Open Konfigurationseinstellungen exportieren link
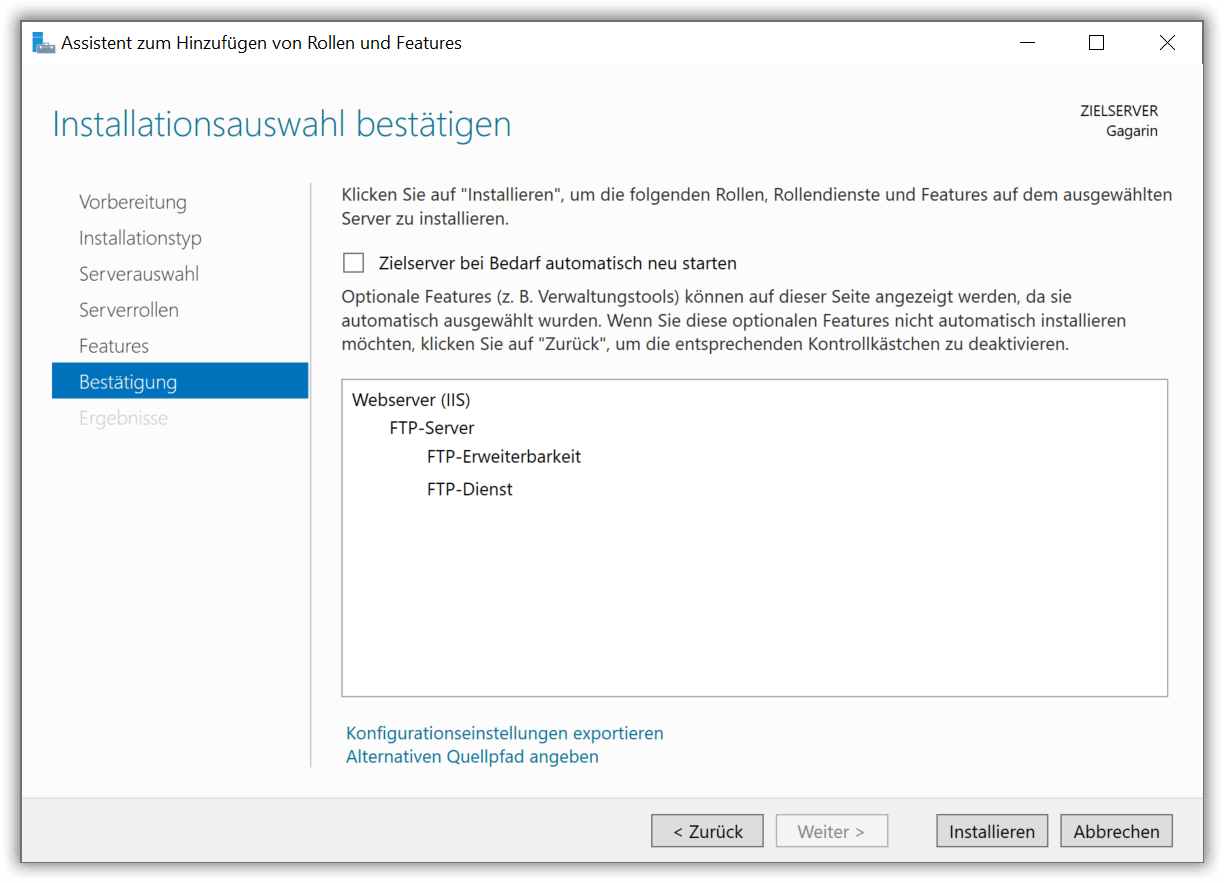The height and width of the screenshot is (883, 1224). tap(504, 733)
